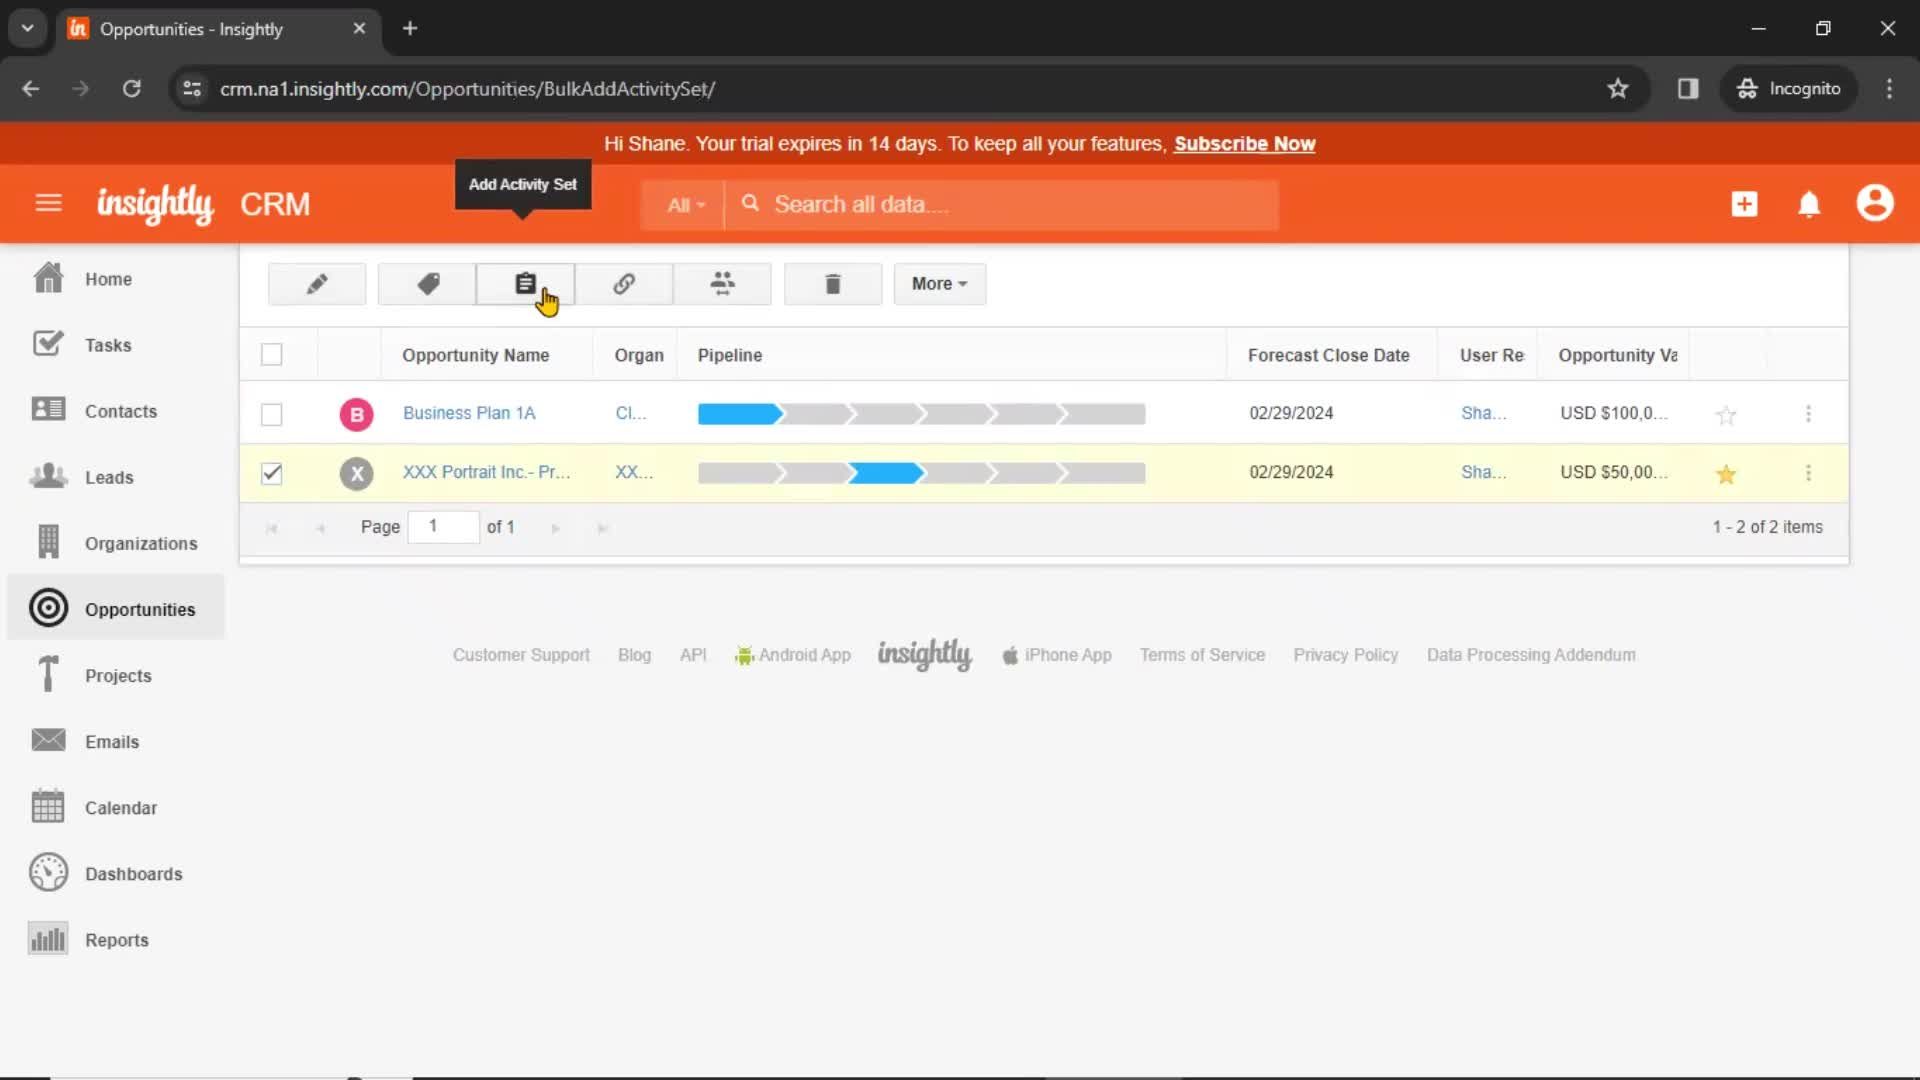Reload the browser page
Screen dimensions: 1920x1080
[131, 89]
